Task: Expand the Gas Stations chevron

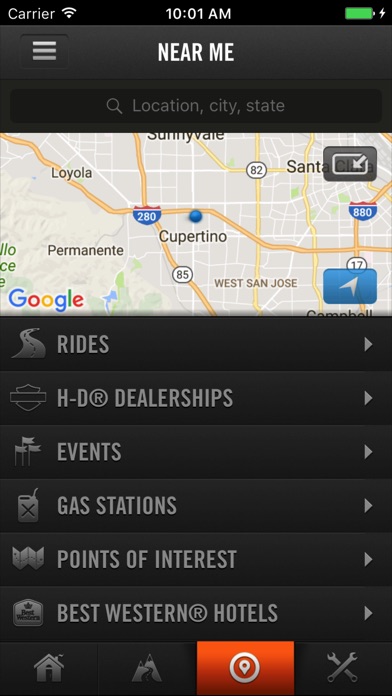Action: pyautogui.click(x=368, y=506)
